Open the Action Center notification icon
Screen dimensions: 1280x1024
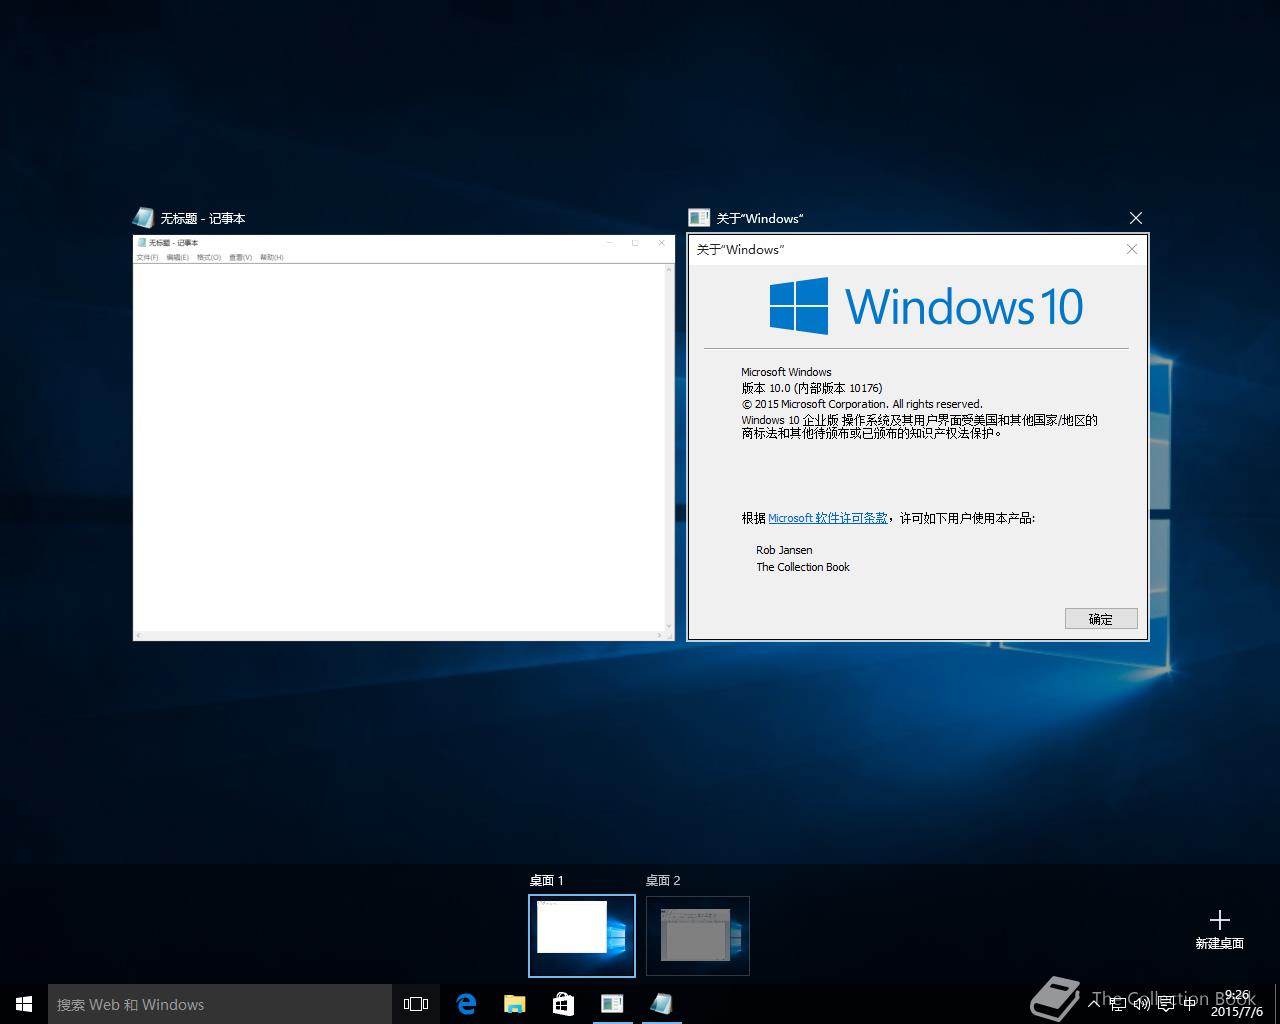click(x=1166, y=1003)
